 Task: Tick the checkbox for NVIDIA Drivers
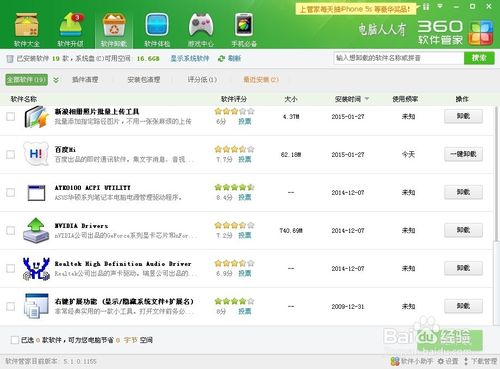click(11, 230)
